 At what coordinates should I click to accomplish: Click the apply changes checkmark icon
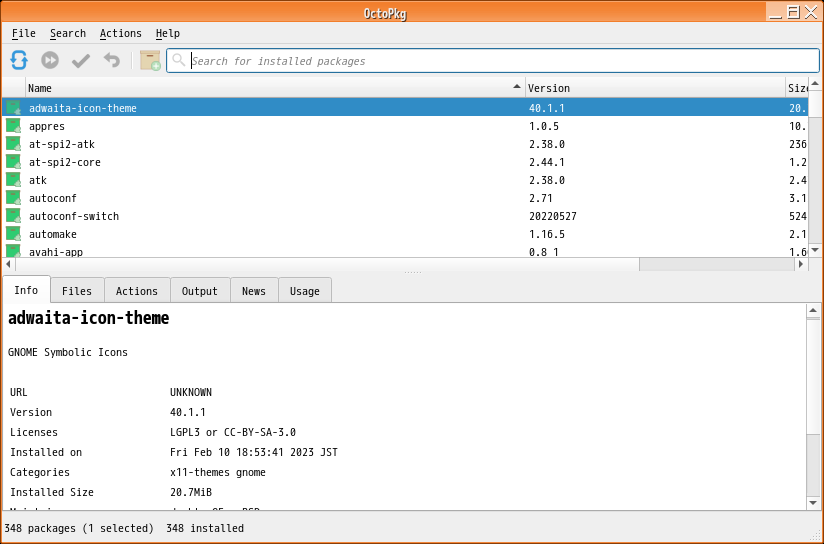pos(81,61)
